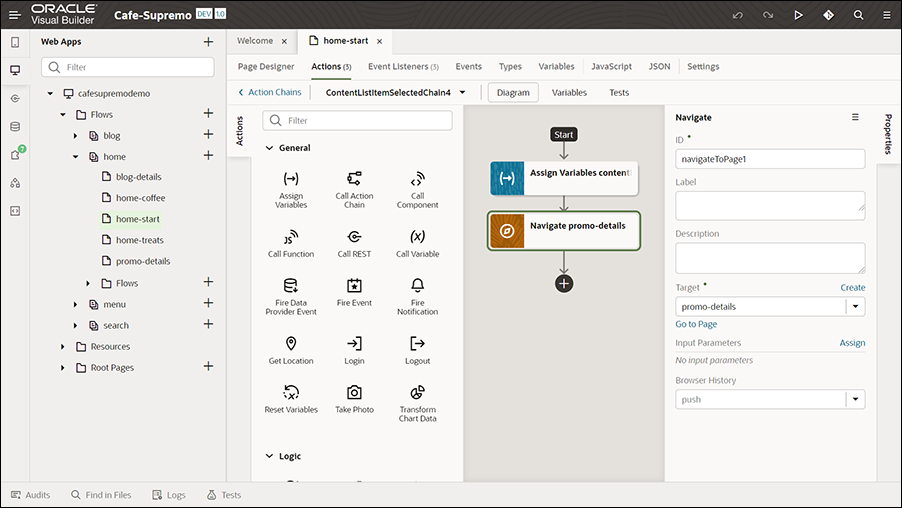Open Mobile Apps navigator icon
902x508 pixels.
[15, 42]
